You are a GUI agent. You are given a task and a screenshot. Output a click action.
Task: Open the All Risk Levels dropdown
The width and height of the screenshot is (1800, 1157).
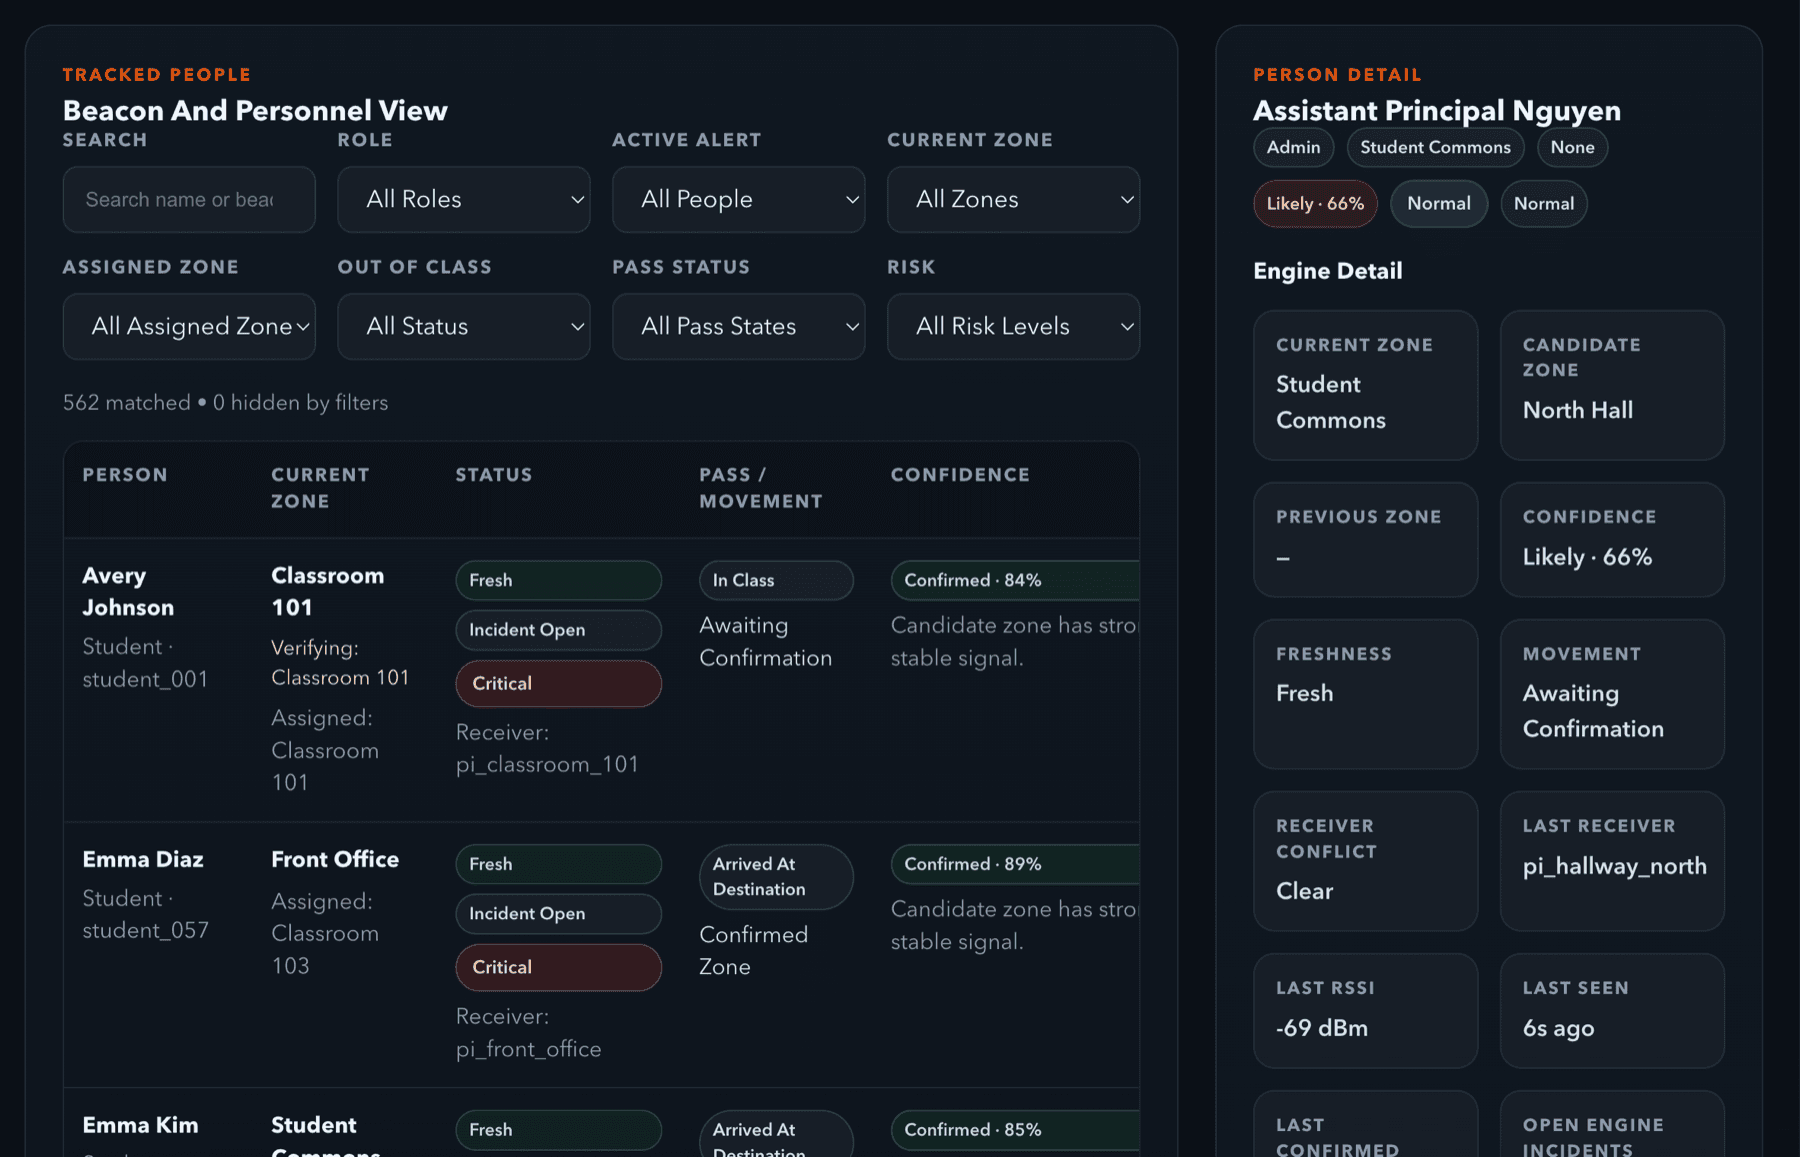point(1014,327)
